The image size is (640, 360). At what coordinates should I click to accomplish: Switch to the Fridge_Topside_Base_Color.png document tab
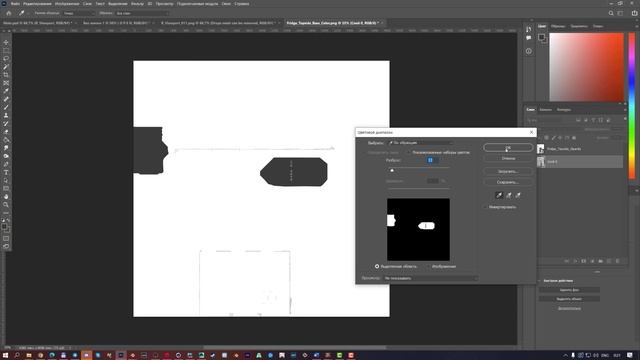click(332, 23)
